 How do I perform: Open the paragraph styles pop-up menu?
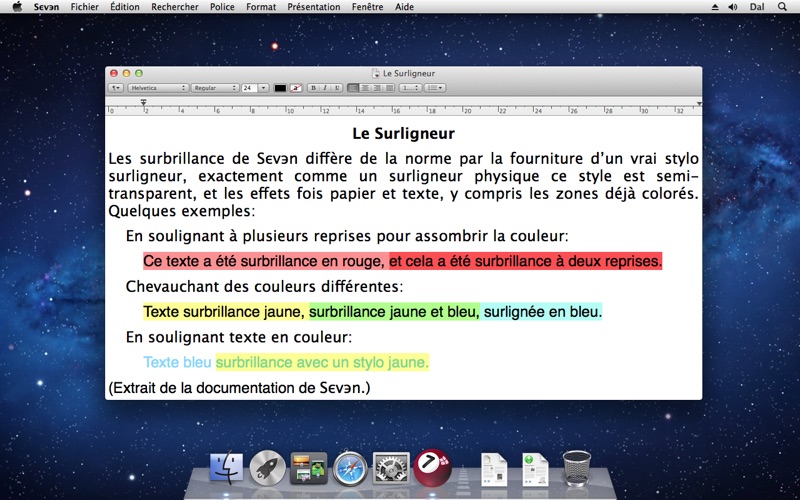pyautogui.click(x=115, y=88)
